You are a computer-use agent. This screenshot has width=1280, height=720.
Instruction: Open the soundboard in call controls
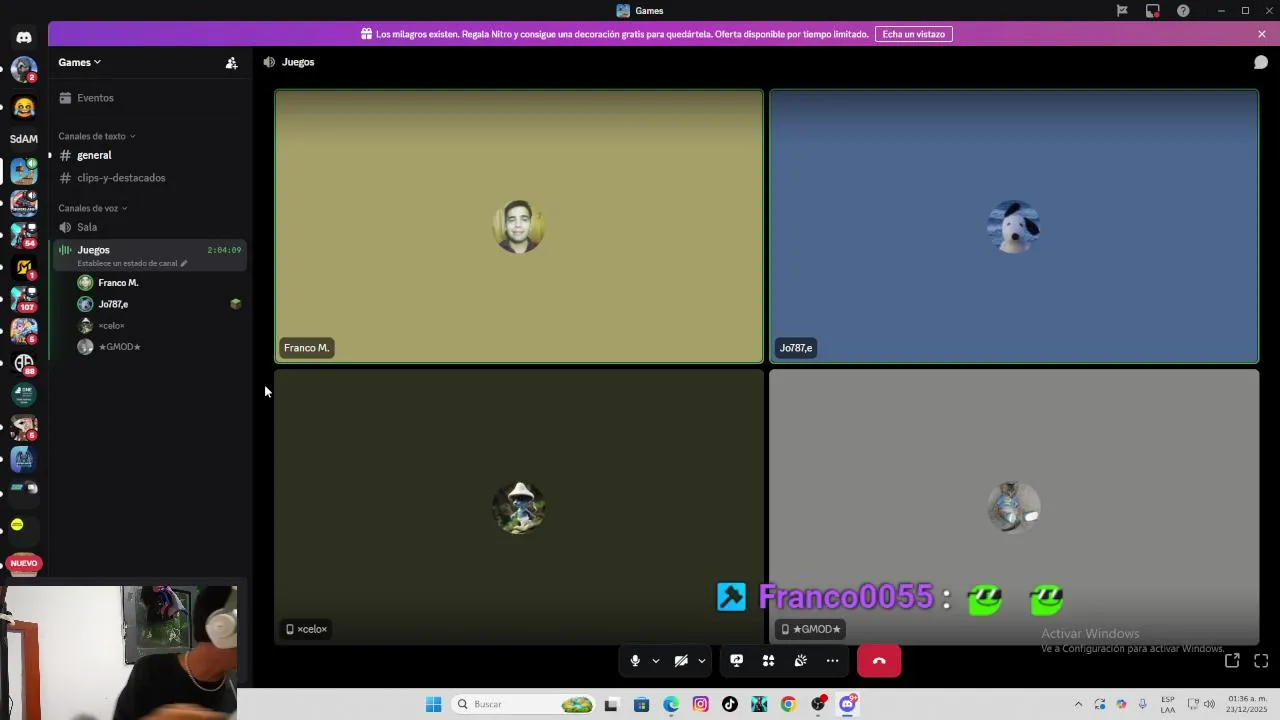pyautogui.click(x=800, y=661)
